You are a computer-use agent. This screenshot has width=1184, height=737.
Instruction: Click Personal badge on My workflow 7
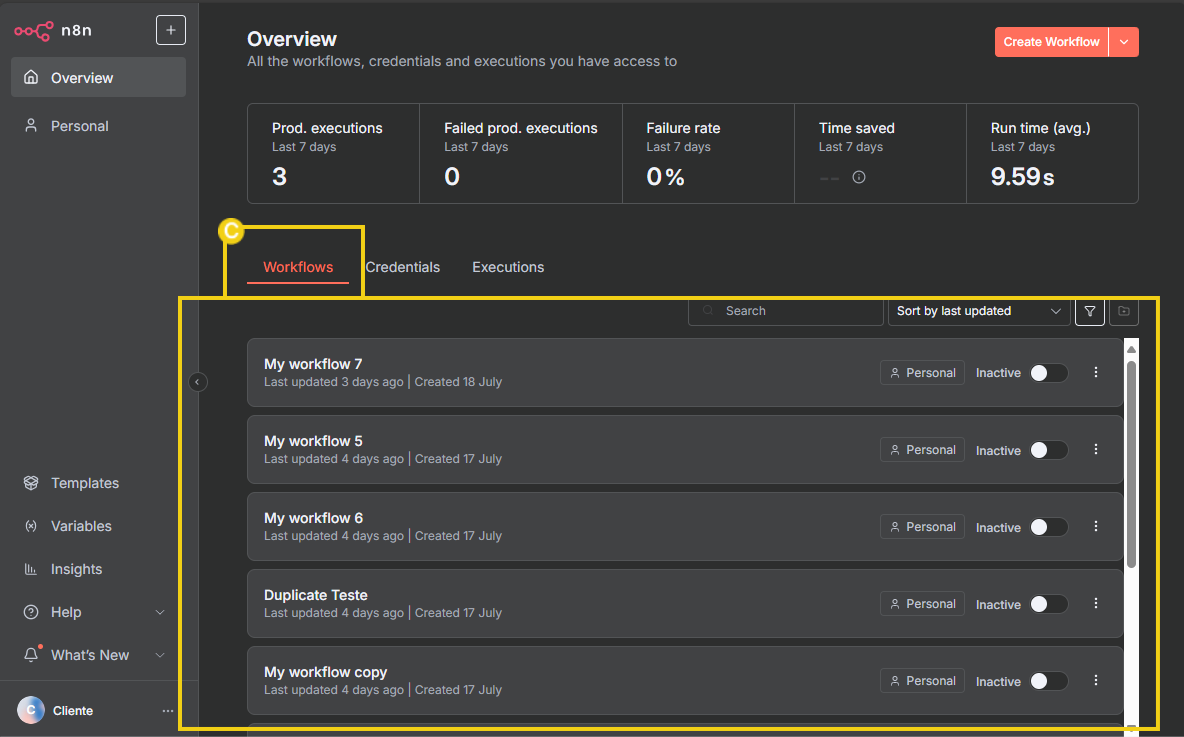[922, 372]
